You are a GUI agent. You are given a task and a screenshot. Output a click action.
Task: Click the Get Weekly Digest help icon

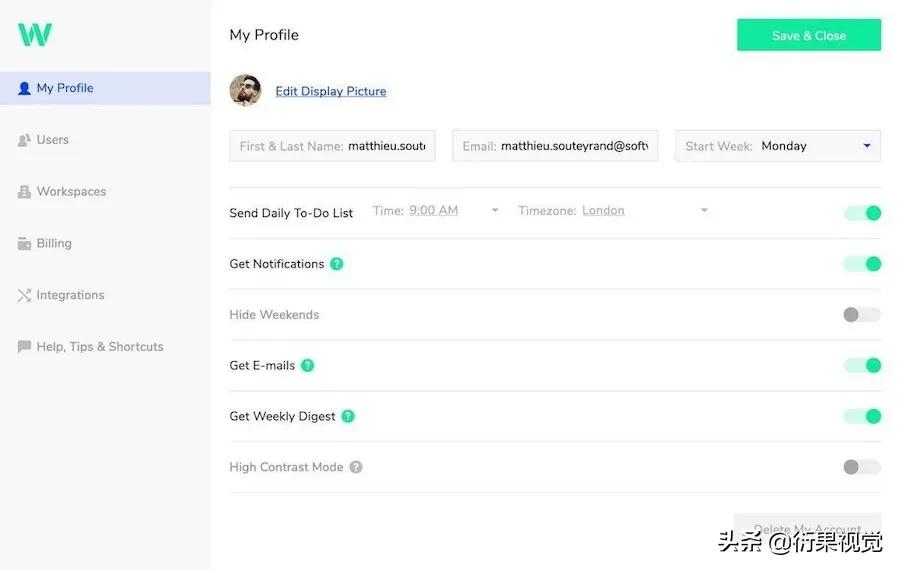[348, 416]
